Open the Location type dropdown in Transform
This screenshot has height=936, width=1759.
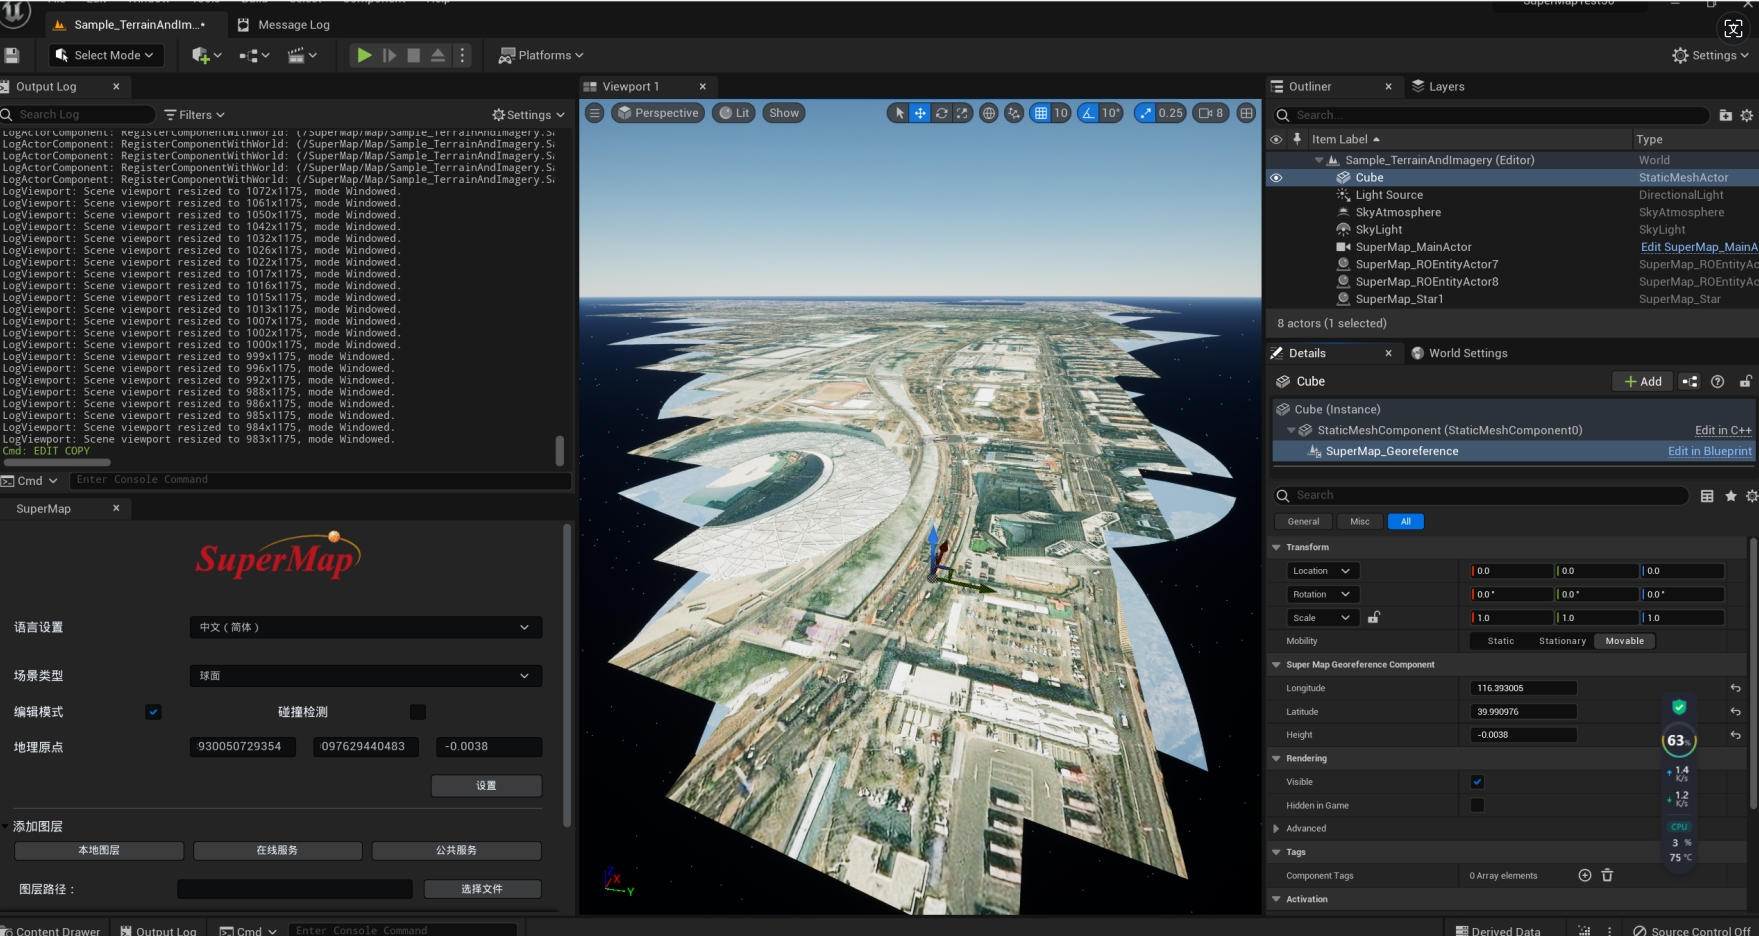tap(1321, 571)
